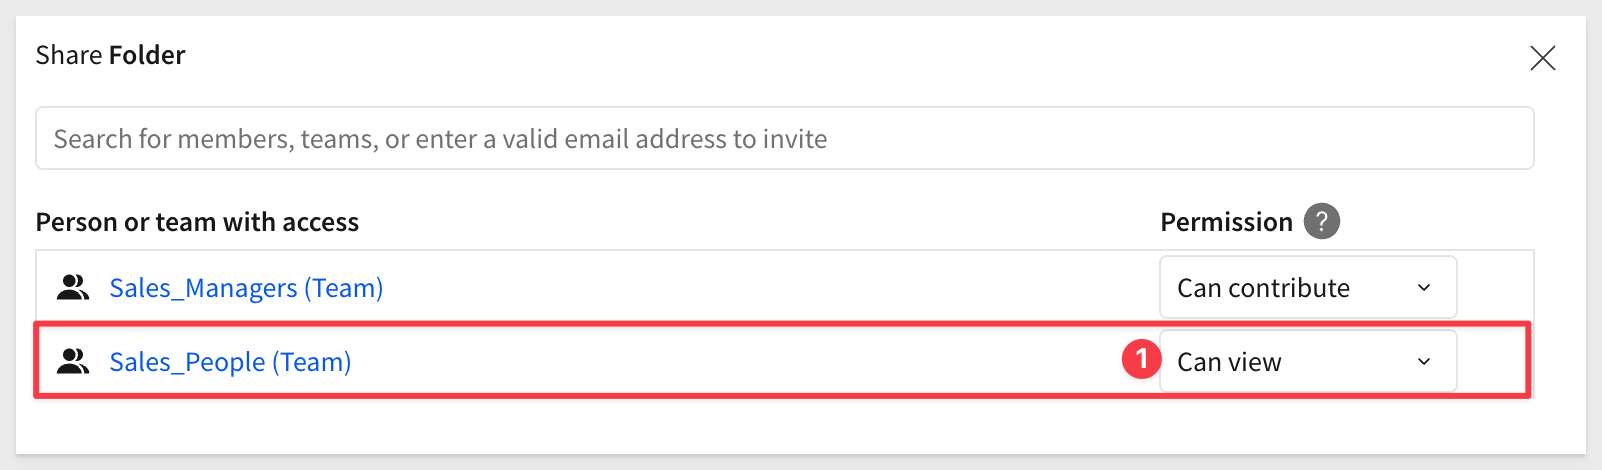This screenshot has width=1602, height=470.
Task: Click the empty cell right of Can contribute
Action: (x=1495, y=288)
